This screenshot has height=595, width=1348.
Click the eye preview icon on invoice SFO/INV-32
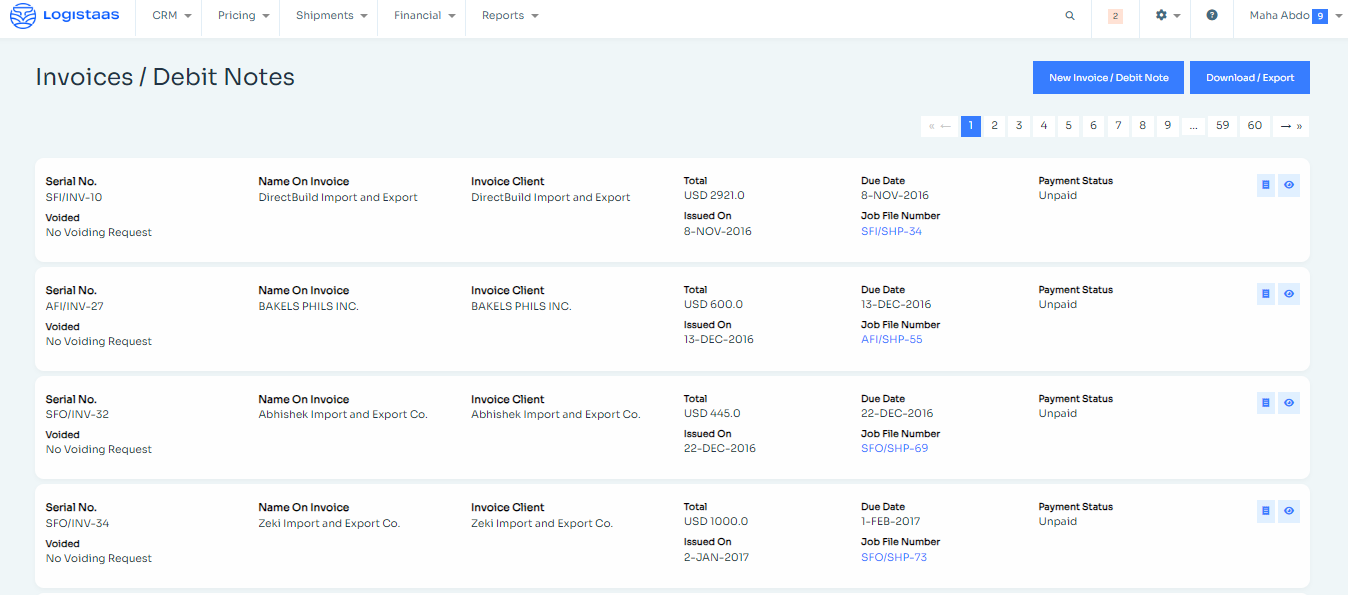(x=1288, y=402)
